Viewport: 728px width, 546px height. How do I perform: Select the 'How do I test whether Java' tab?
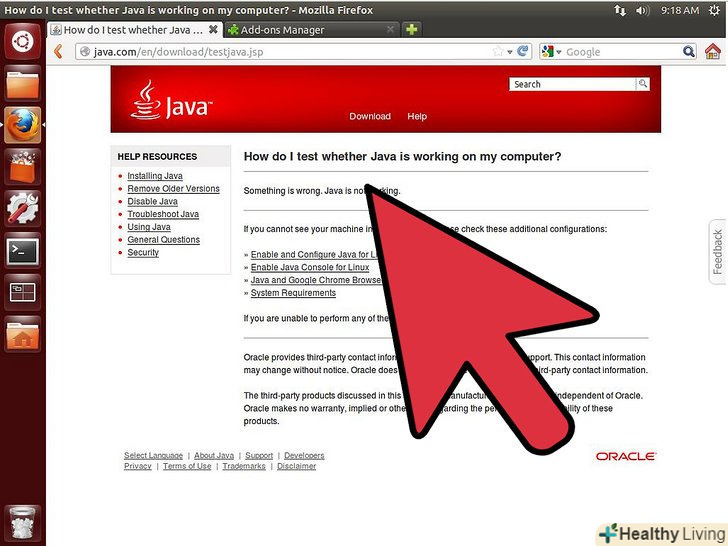(x=135, y=30)
